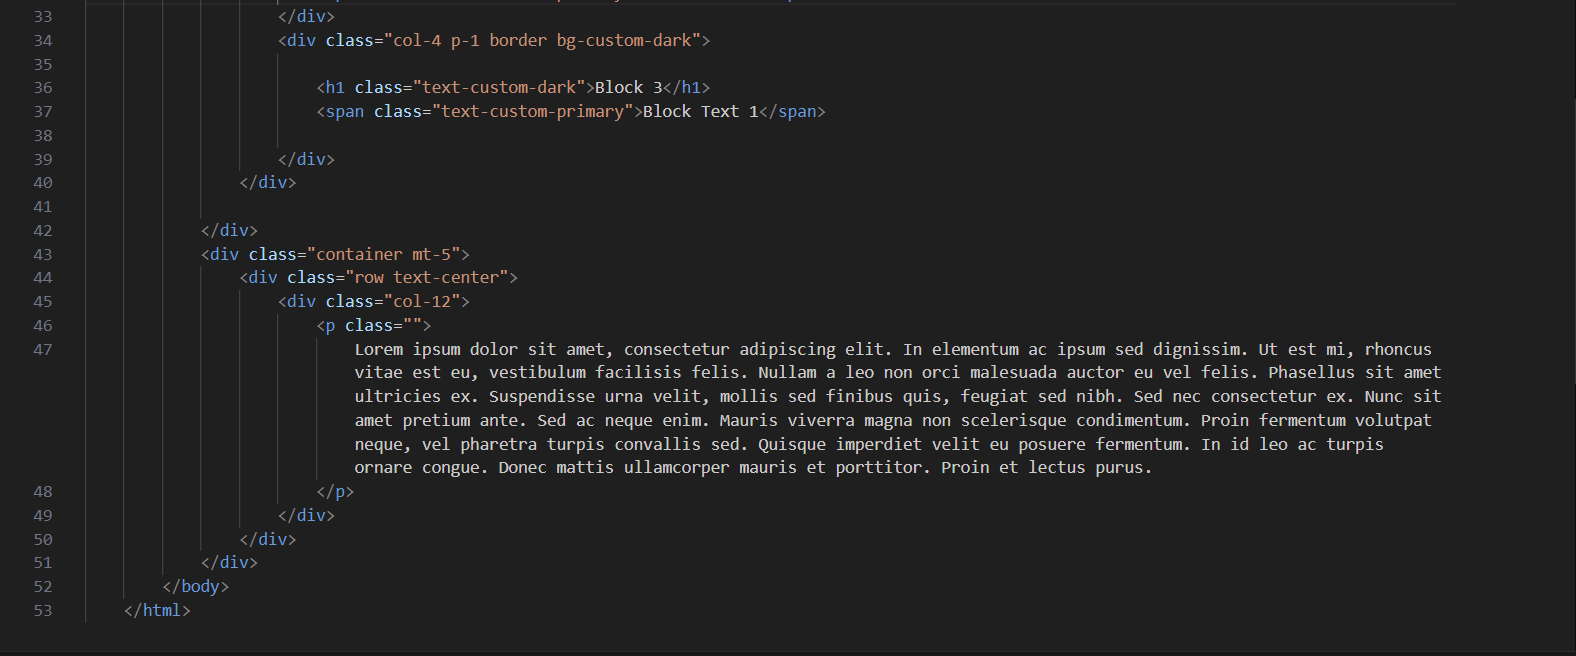
Task: Click the closing </body> tag
Action: (196, 587)
